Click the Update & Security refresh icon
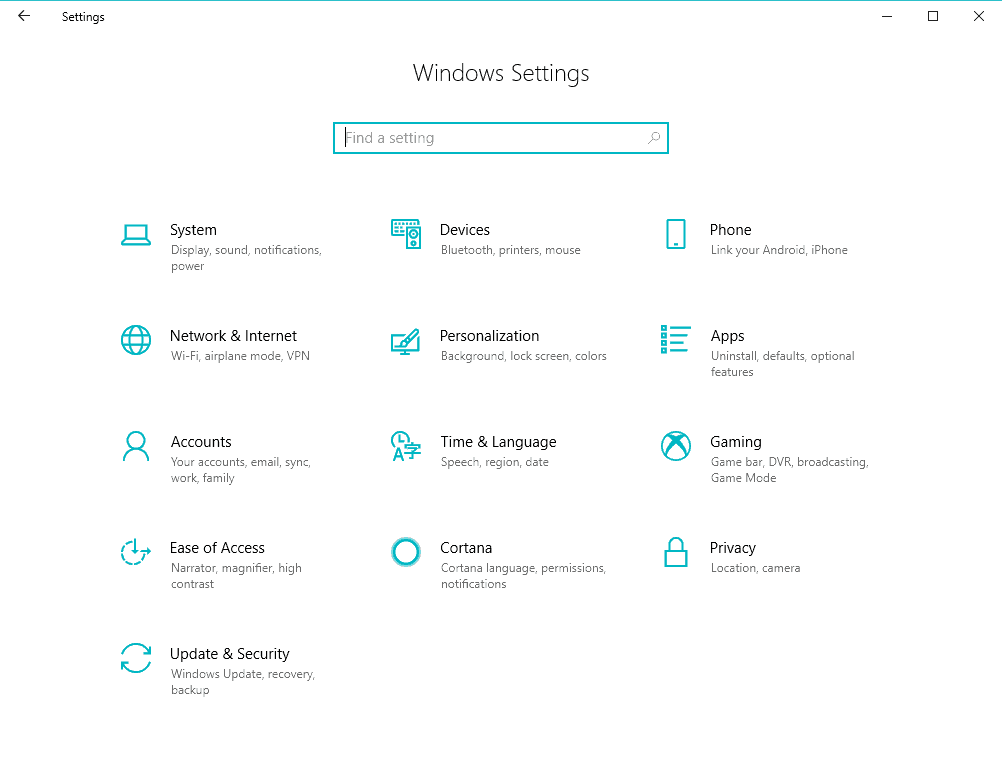Viewport: 1002px width, 771px height. click(135, 658)
